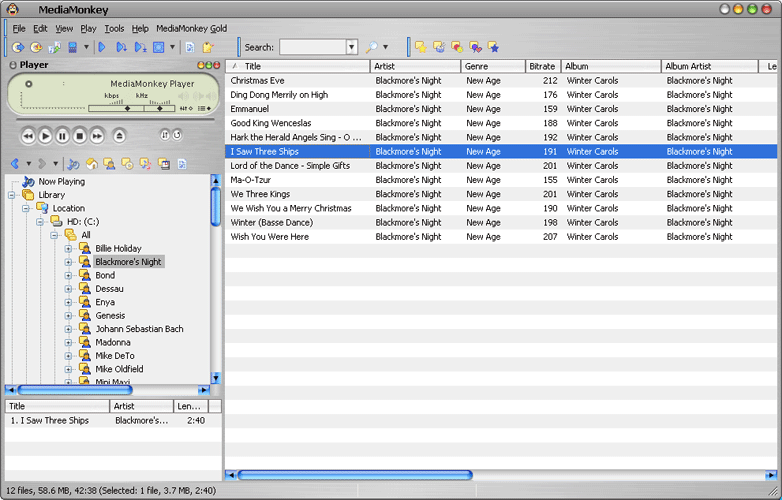Toggle shuffle mode in the player
782x500 pixels.
pos(165,135)
